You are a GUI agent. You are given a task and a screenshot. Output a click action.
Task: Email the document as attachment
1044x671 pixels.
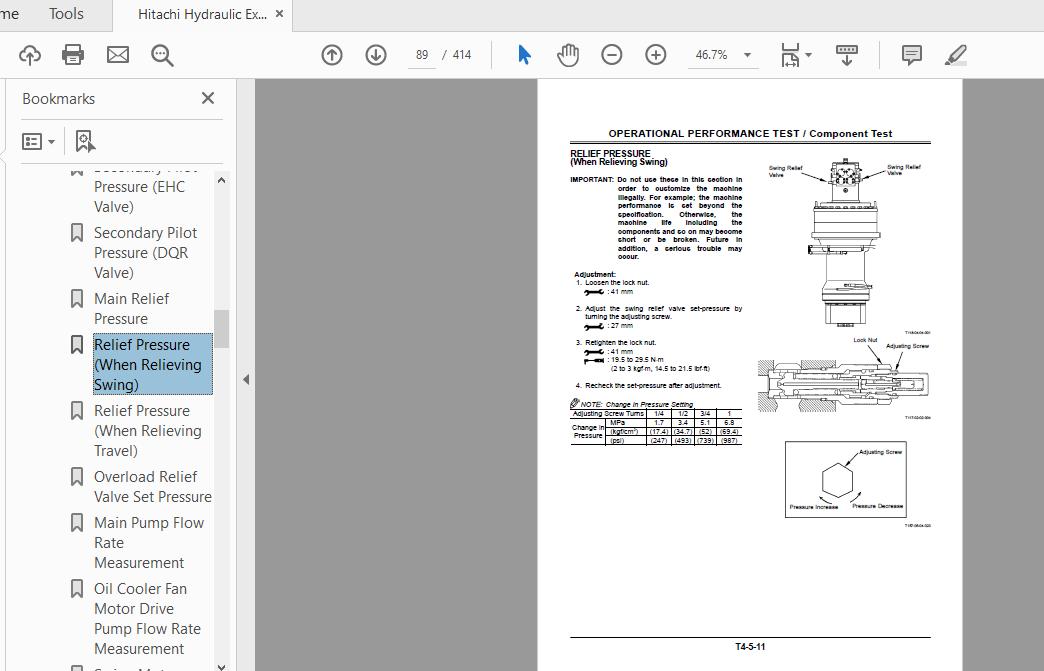pyautogui.click(x=117, y=55)
